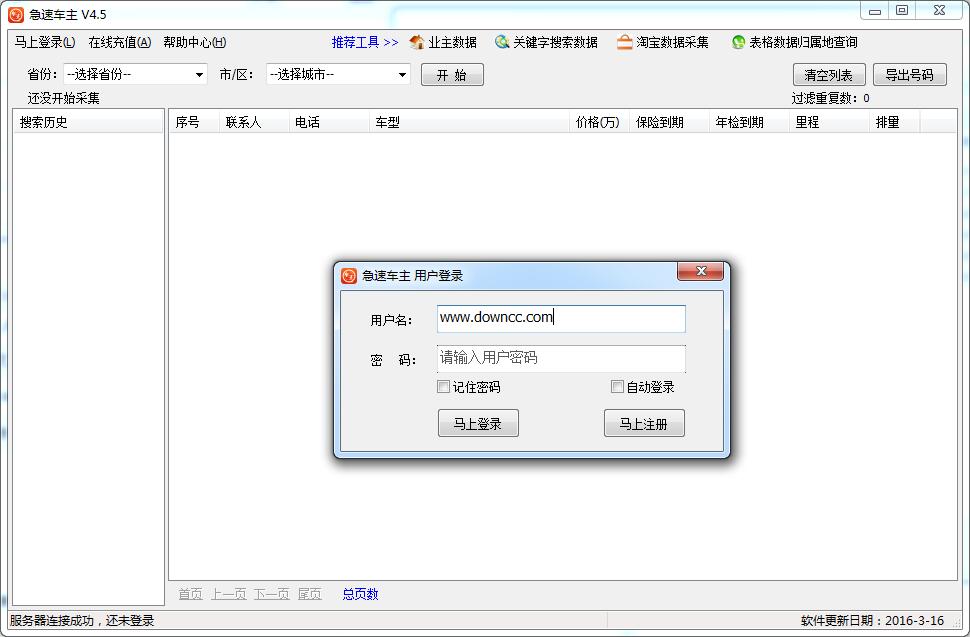This screenshot has height=637, width=970.
Task: Sort by the 里程 column header
Action: point(830,122)
